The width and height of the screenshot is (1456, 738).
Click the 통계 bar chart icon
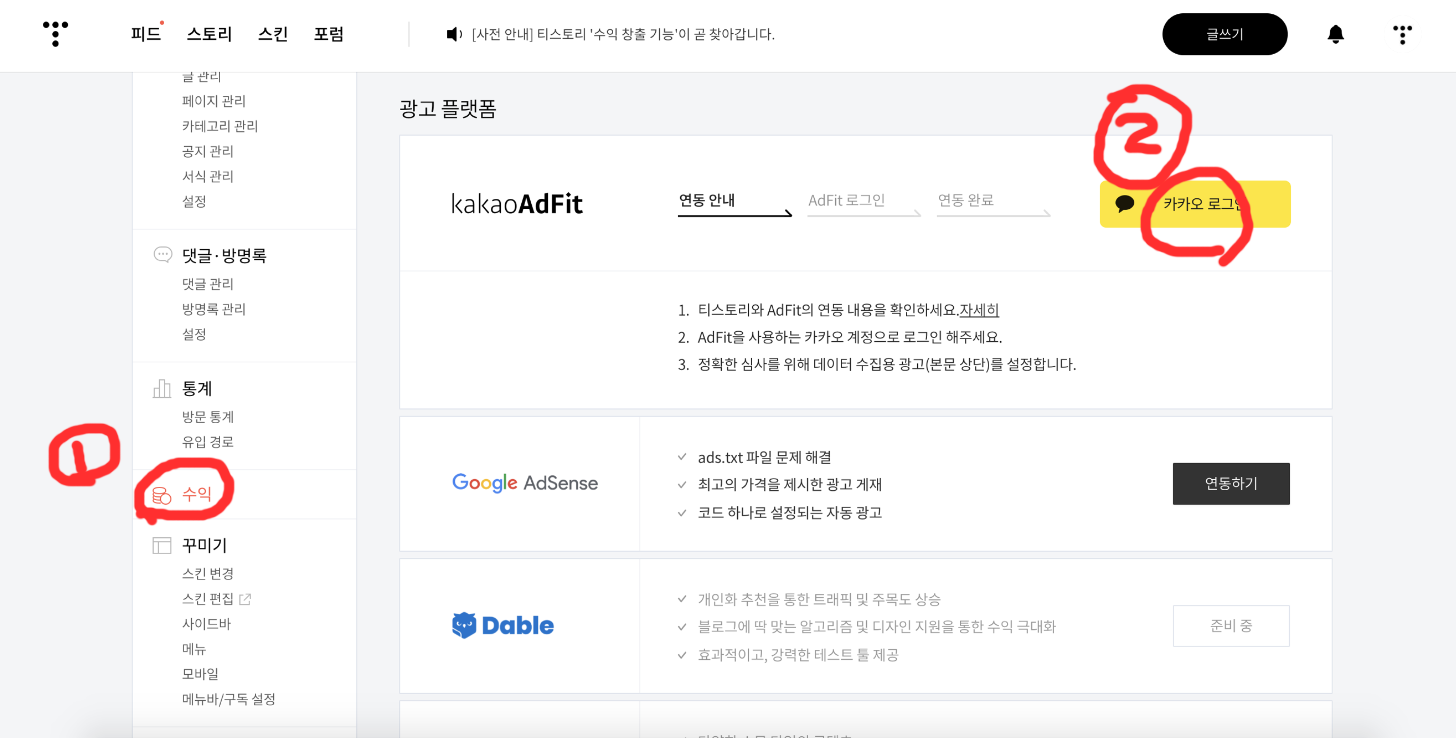(162, 388)
